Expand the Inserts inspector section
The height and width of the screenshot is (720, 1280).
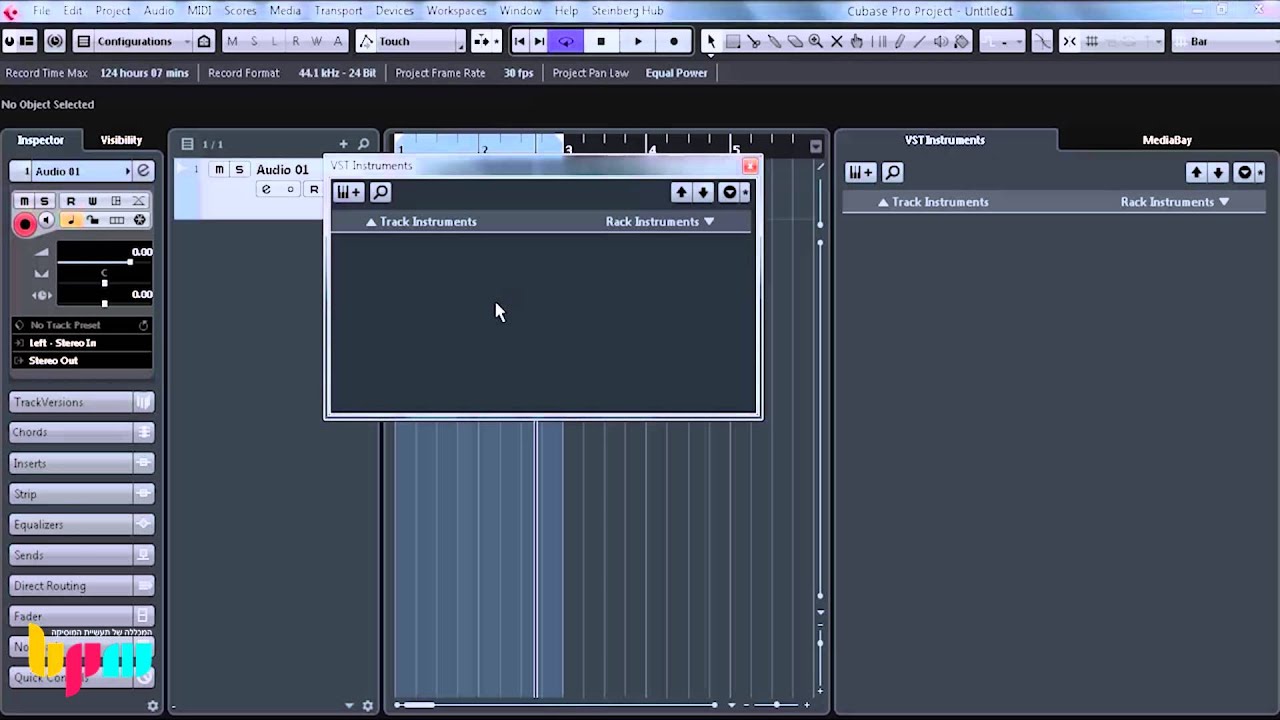click(x=81, y=463)
